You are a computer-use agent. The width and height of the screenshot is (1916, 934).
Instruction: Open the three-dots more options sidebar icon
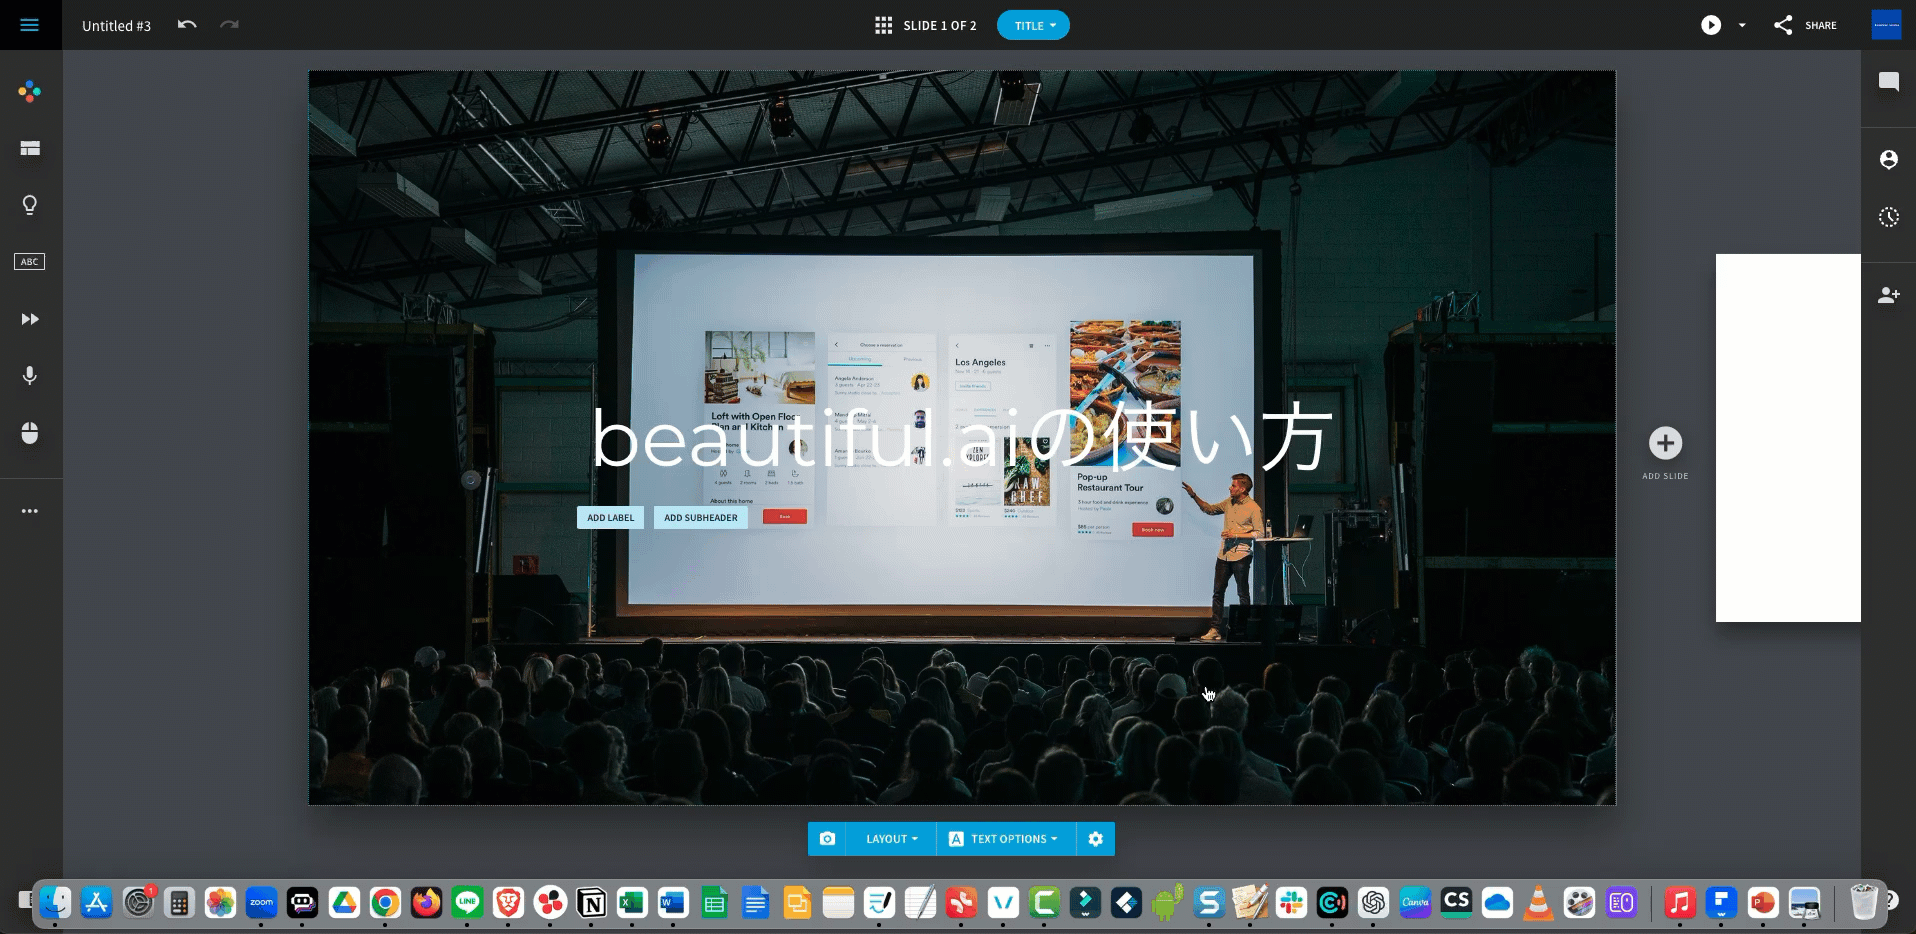(30, 511)
